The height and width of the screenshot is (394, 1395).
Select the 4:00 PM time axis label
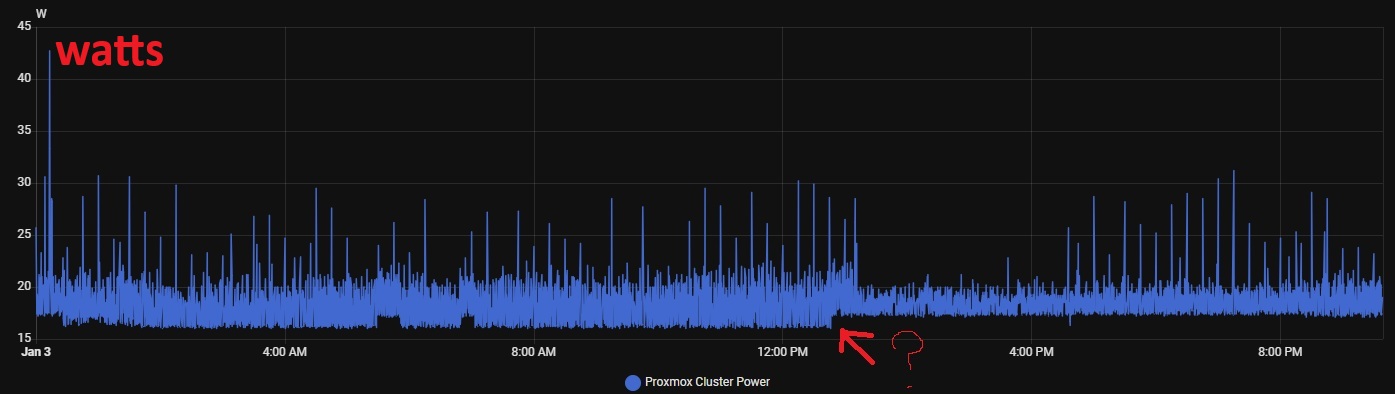click(1032, 352)
